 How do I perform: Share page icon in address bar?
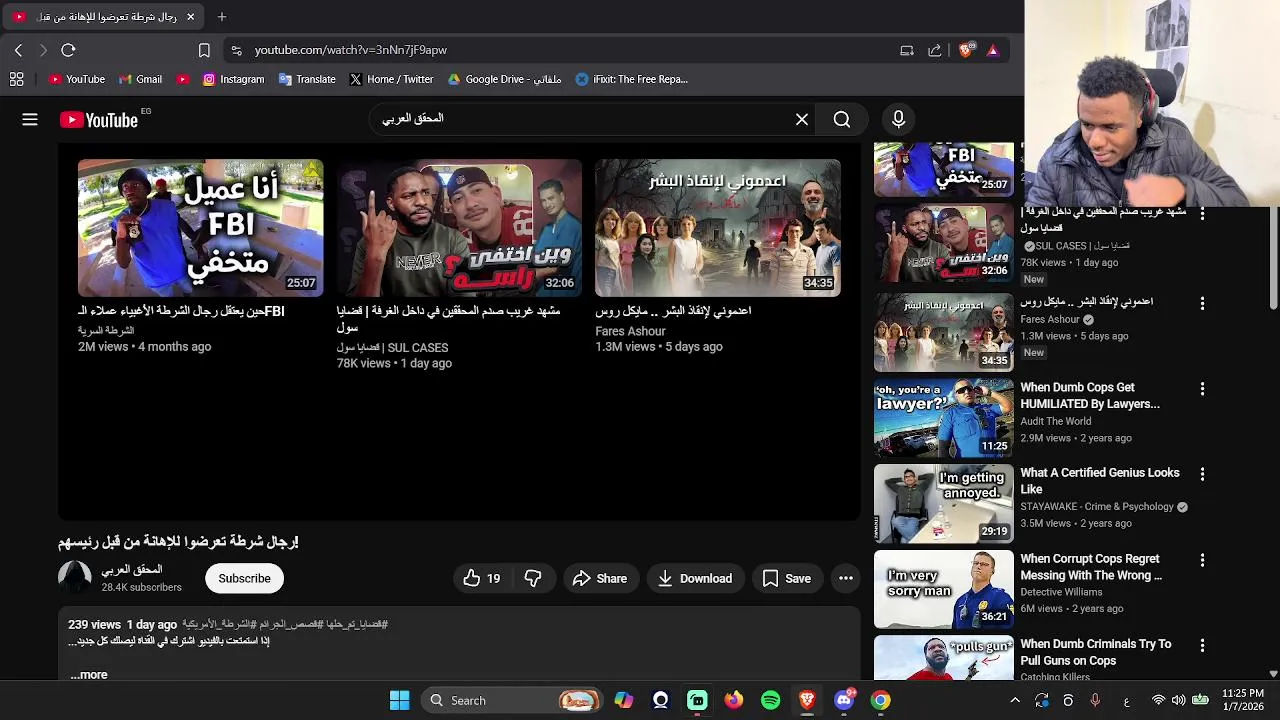(x=935, y=50)
